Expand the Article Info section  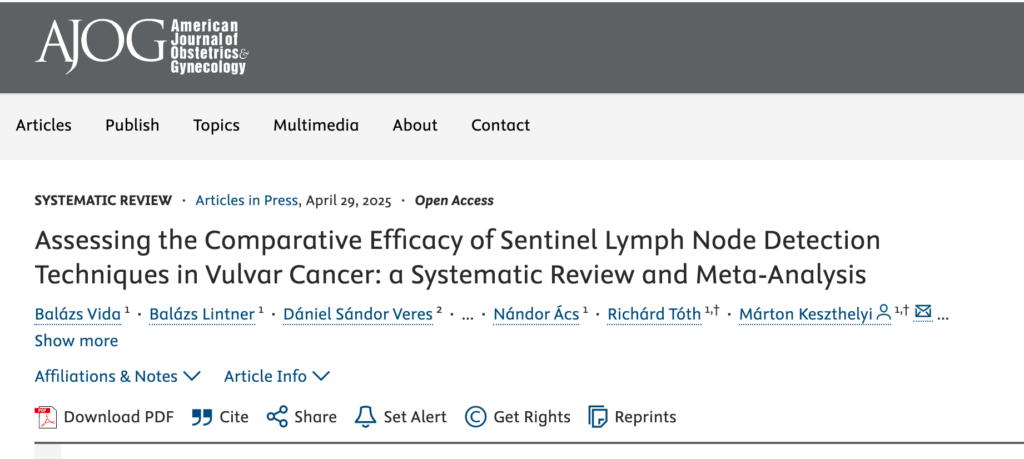click(x=277, y=376)
